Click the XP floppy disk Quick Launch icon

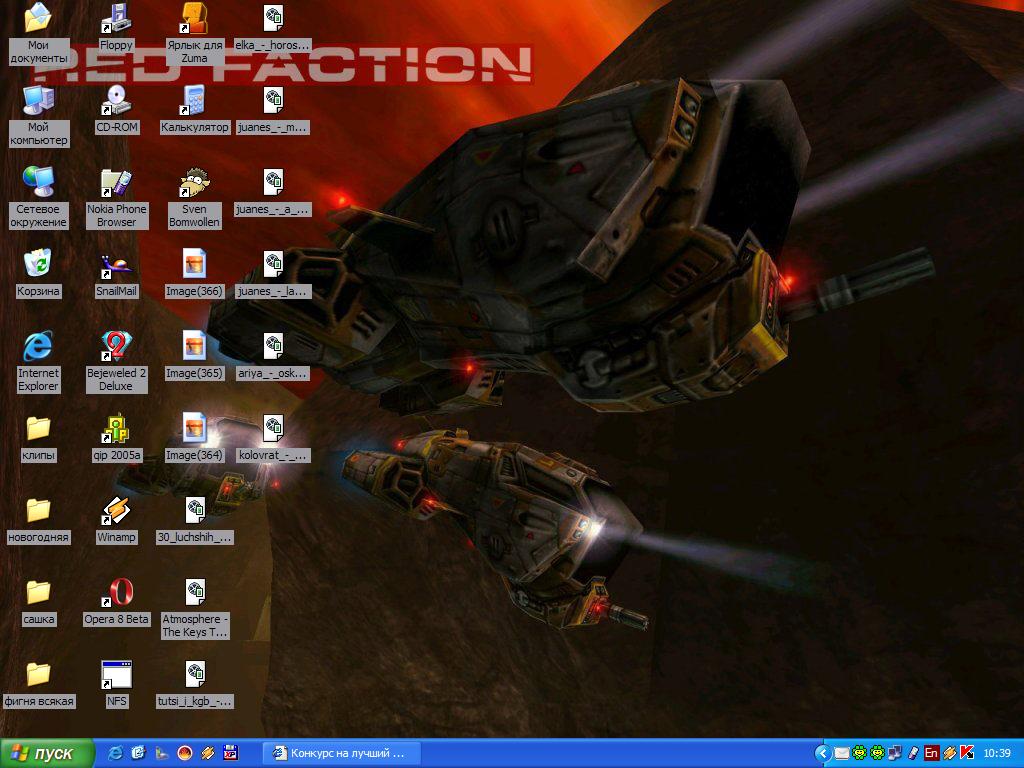(230, 753)
